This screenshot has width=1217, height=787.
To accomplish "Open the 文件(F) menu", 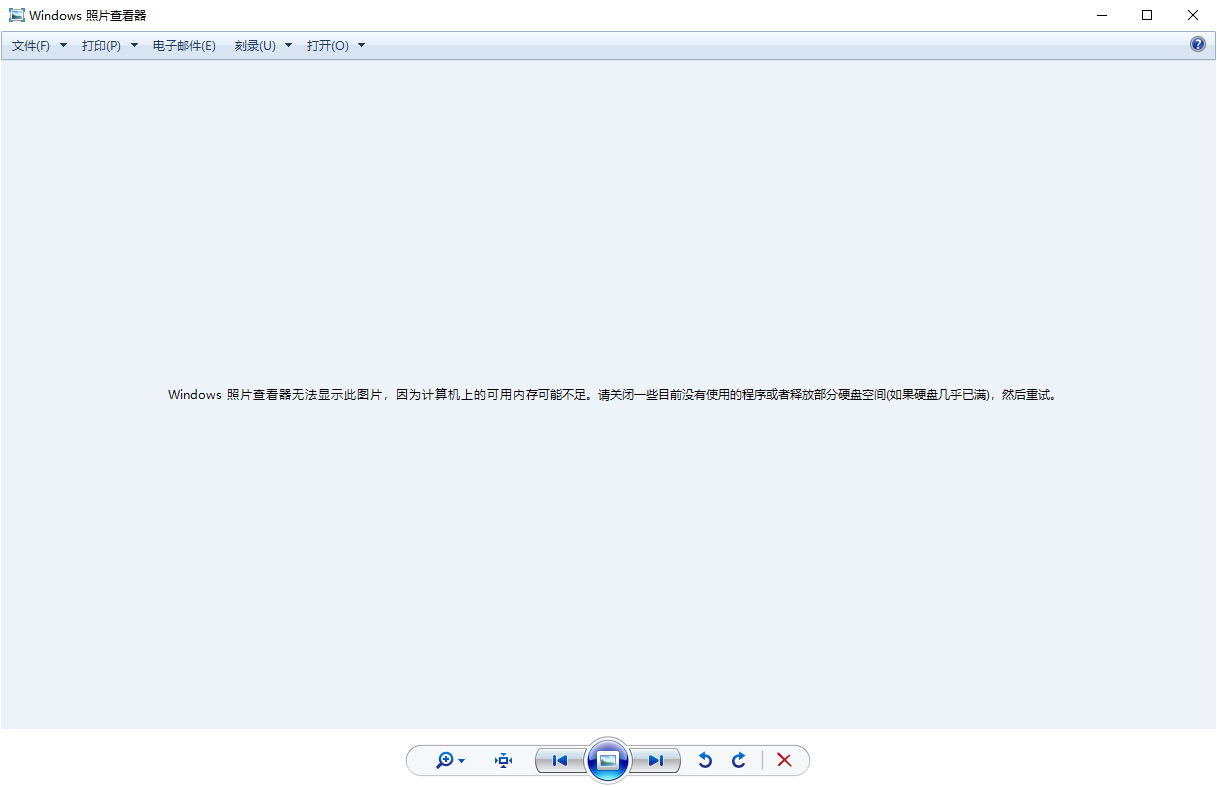I will [31, 46].
